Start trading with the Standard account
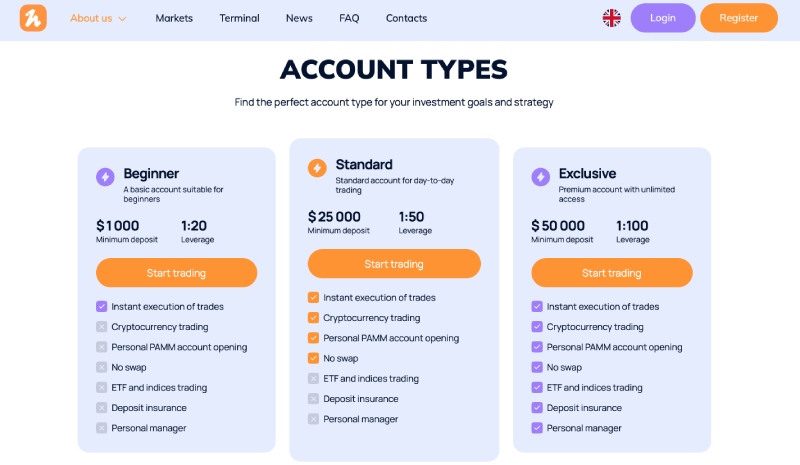This screenshot has width=800, height=465. (x=394, y=264)
